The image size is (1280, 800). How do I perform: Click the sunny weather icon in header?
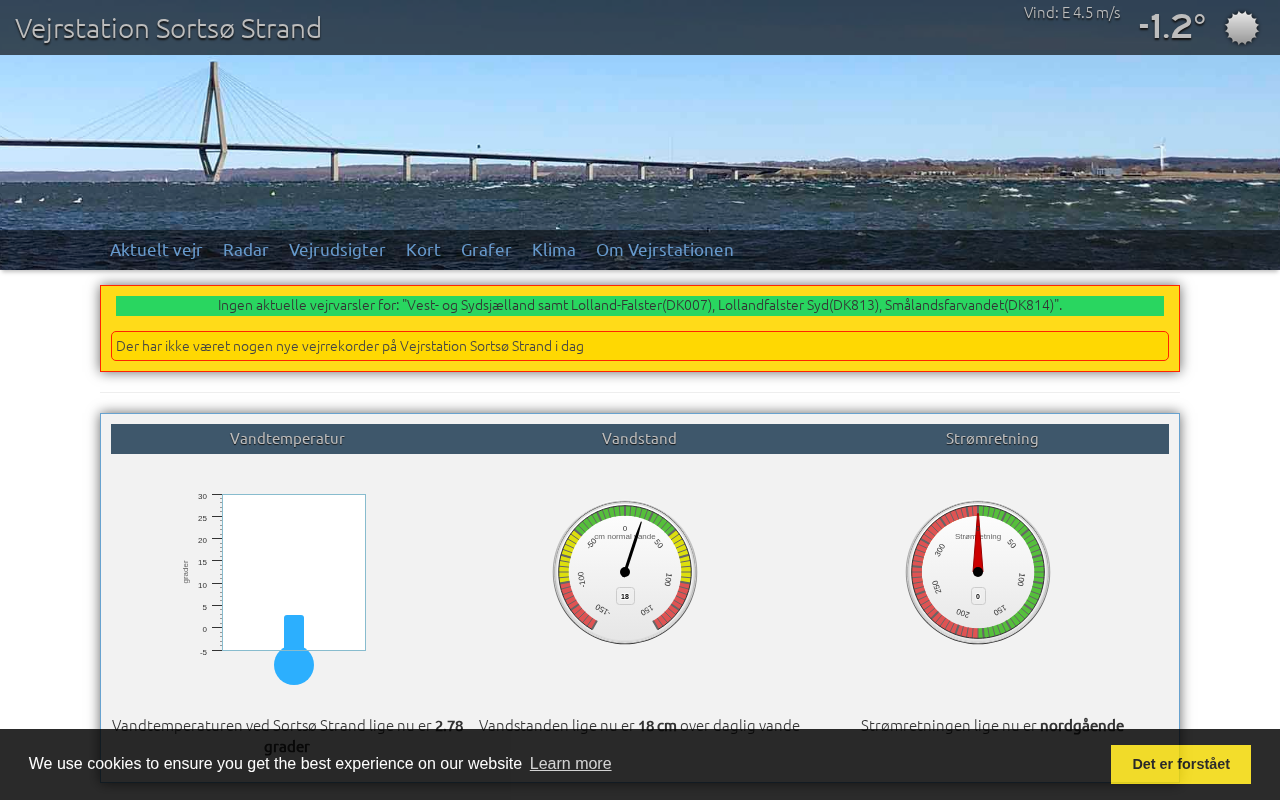click(x=1242, y=28)
